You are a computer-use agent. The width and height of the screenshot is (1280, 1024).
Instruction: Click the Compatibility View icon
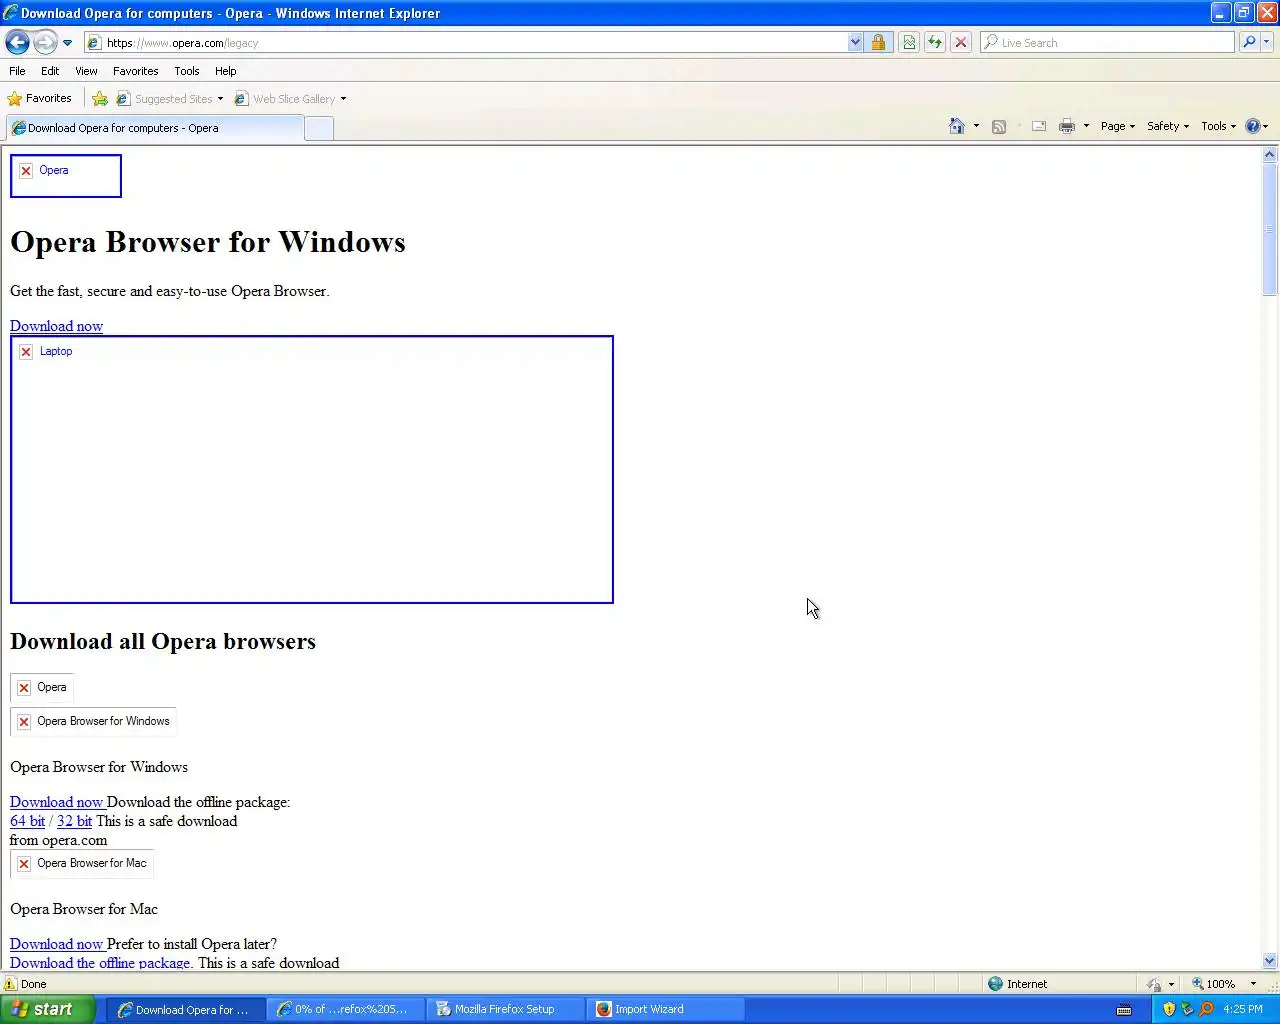point(908,43)
